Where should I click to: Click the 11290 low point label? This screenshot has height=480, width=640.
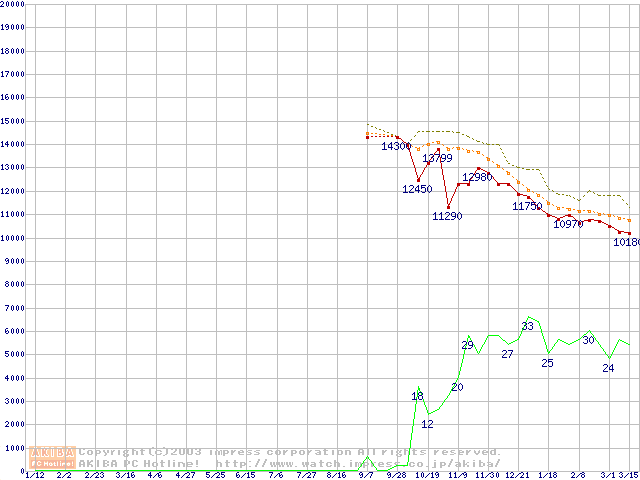[x=447, y=216]
